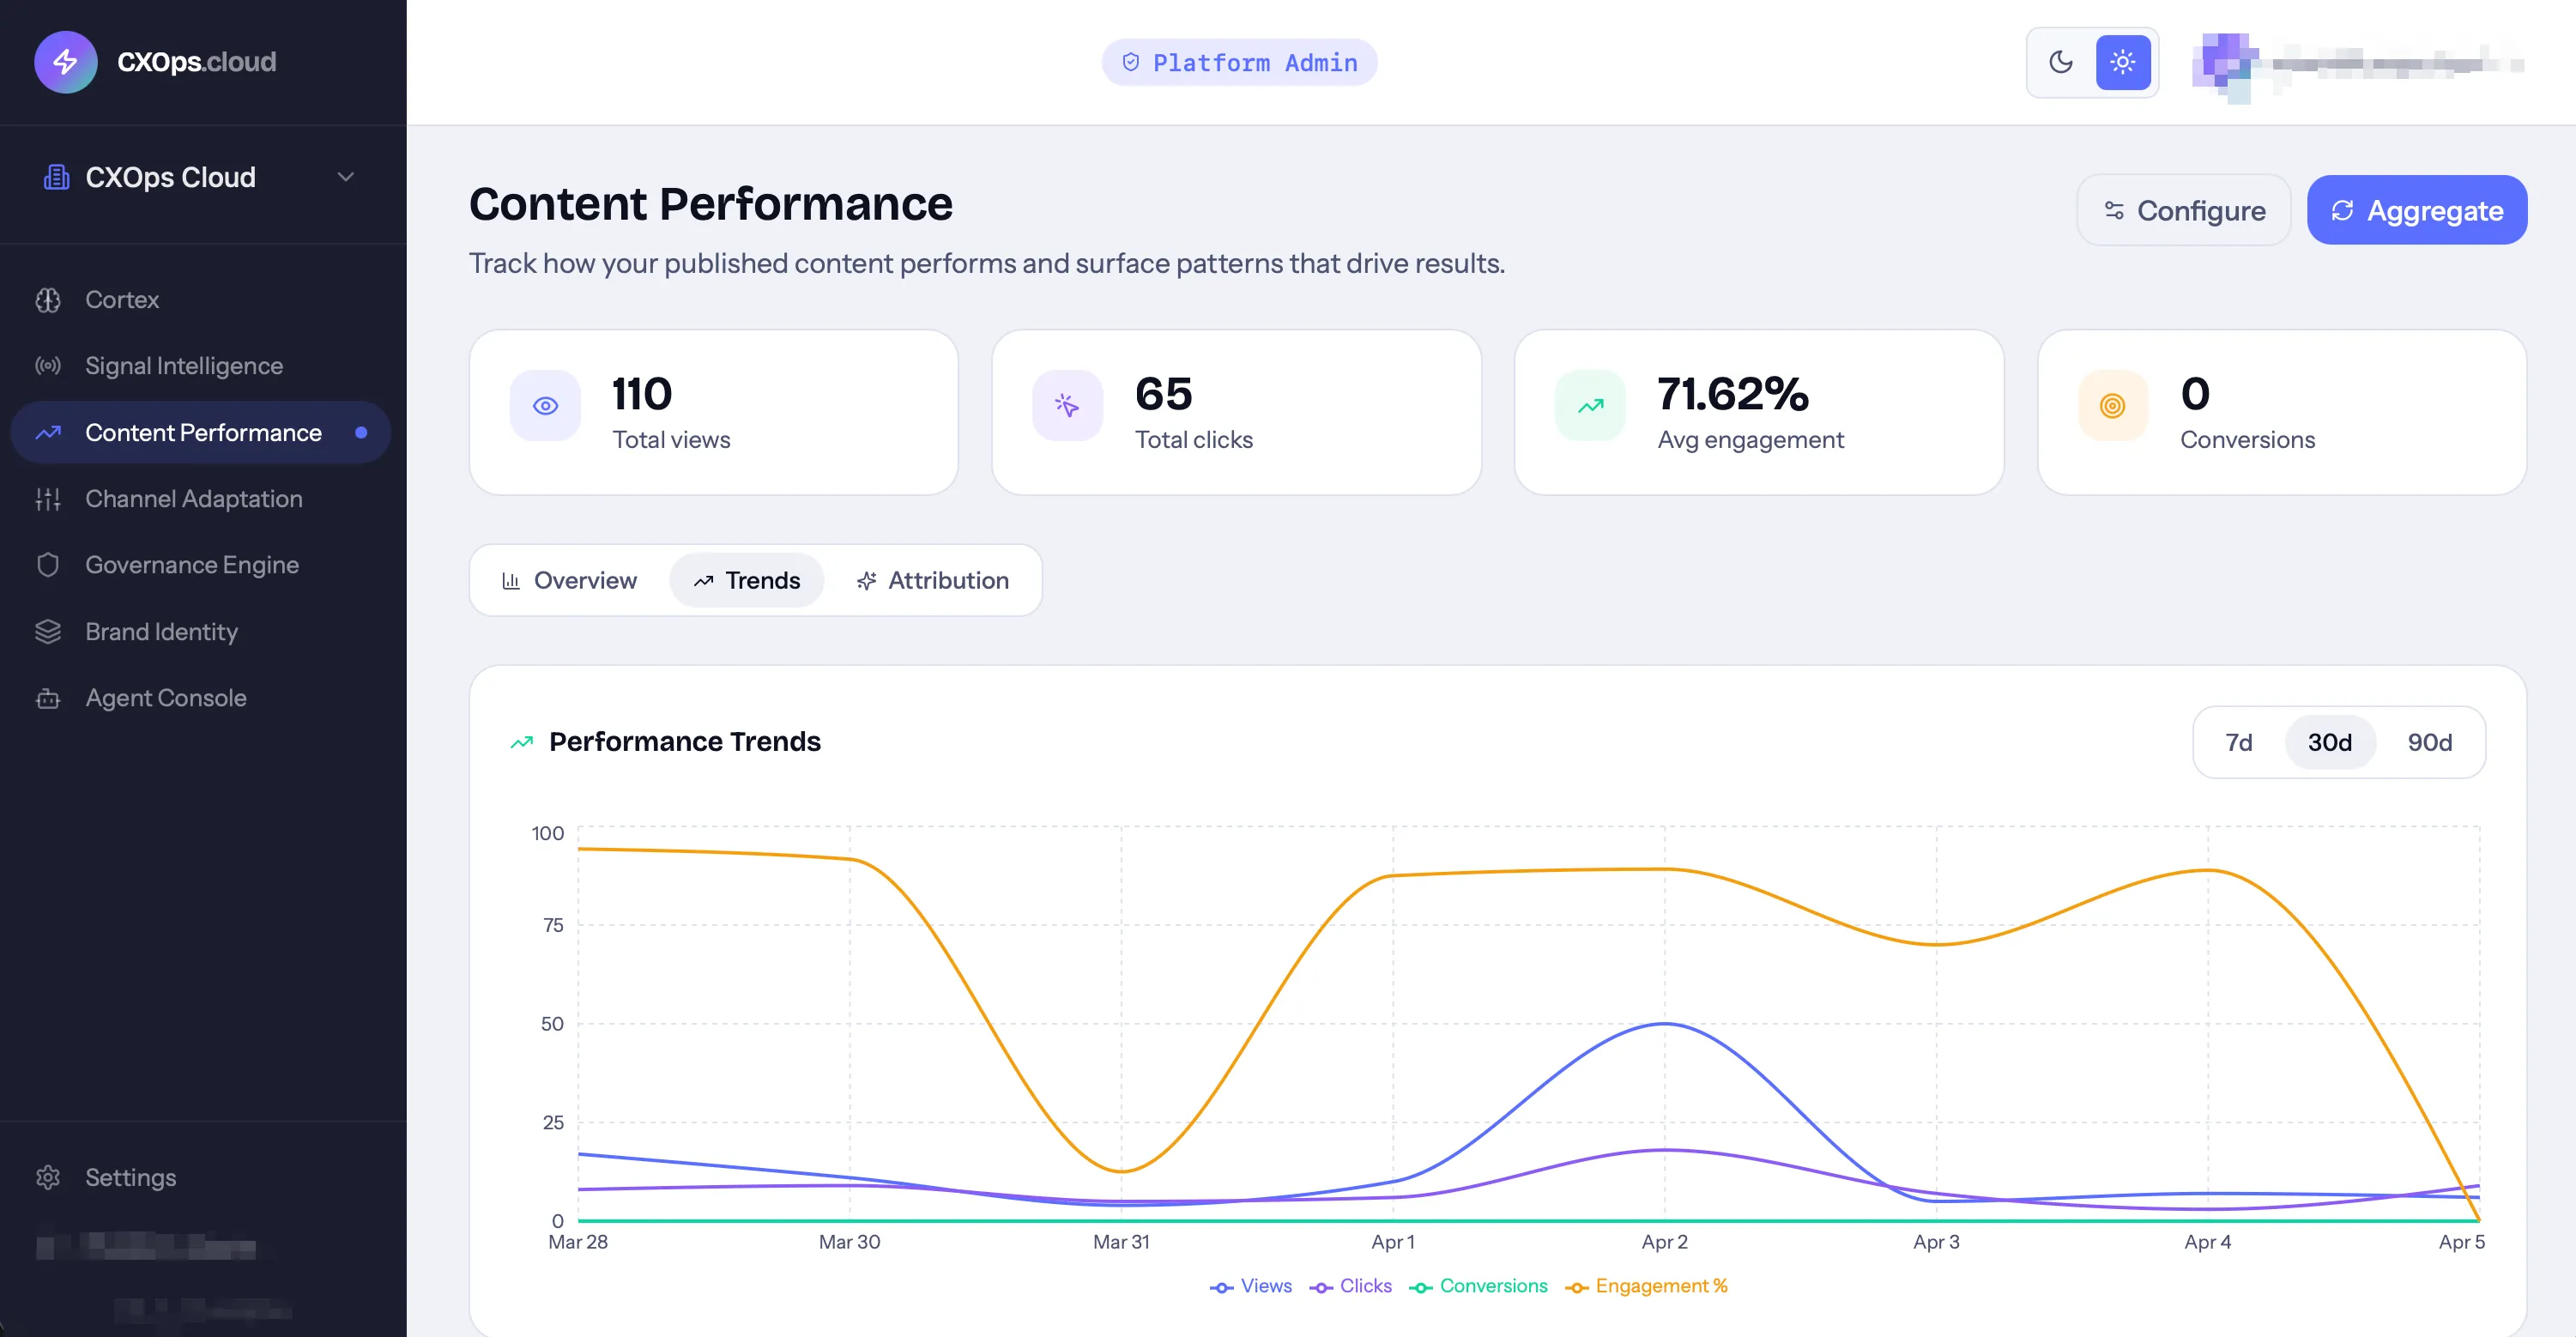Viewport: 2576px width, 1337px height.
Task: Click the Agent Console robot icon
Action: pos(48,698)
